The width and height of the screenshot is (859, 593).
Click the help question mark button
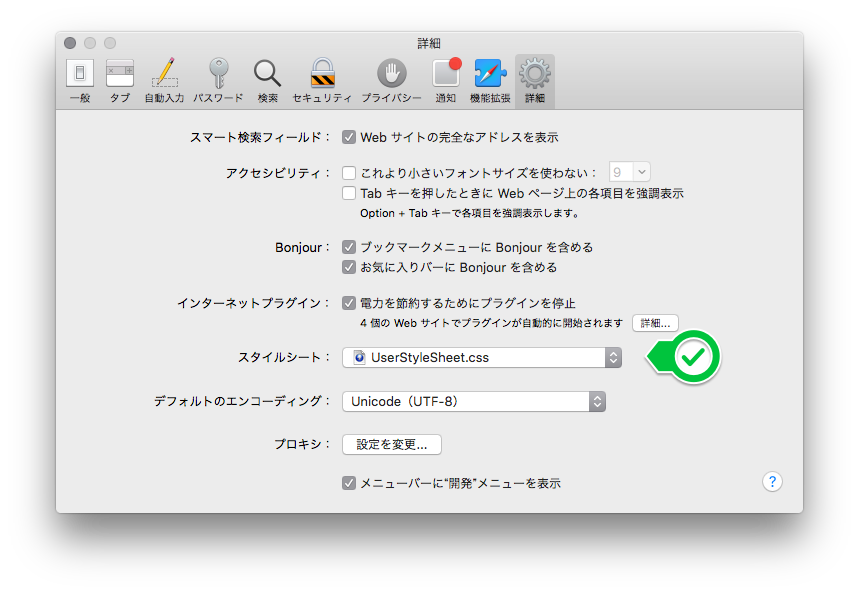pyautogui.click(x=772, y=482)
